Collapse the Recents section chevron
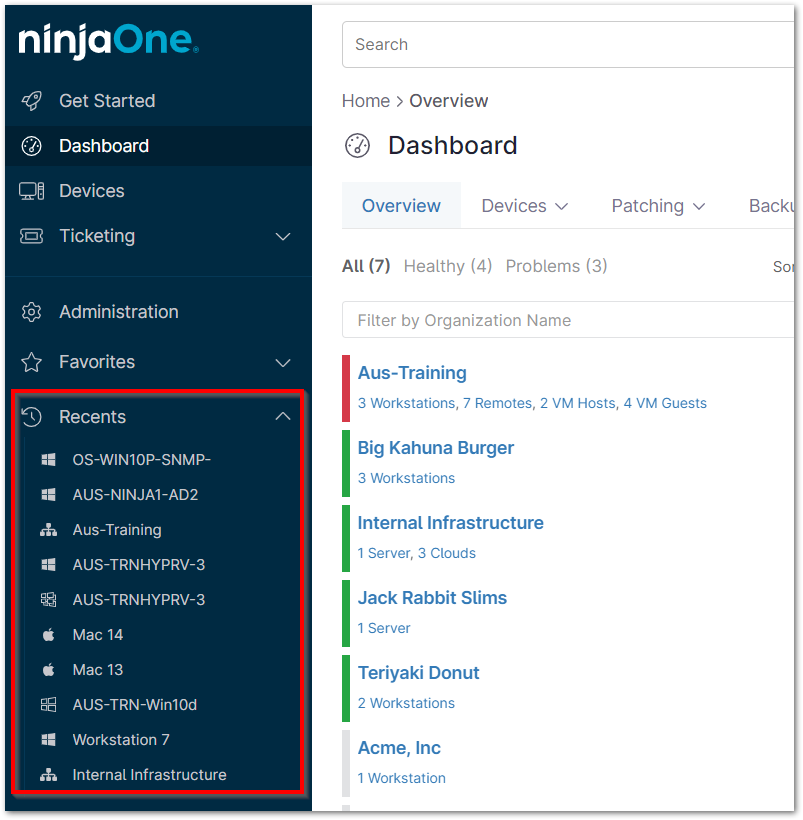Image resolution: width=803 pixels, height=820 pixels. pyautogui.click(x=283, y=417)
